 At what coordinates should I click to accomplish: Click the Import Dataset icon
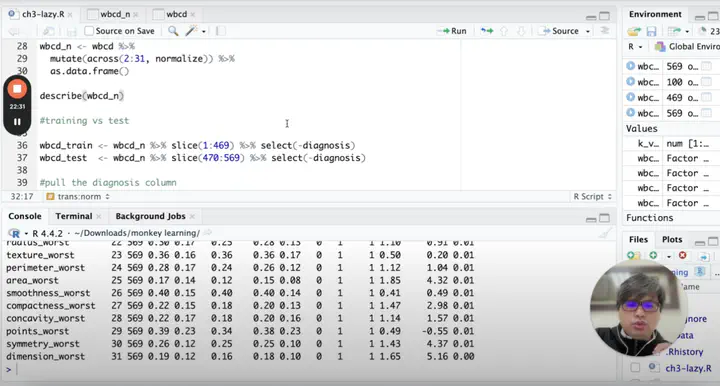click(674, 31)
